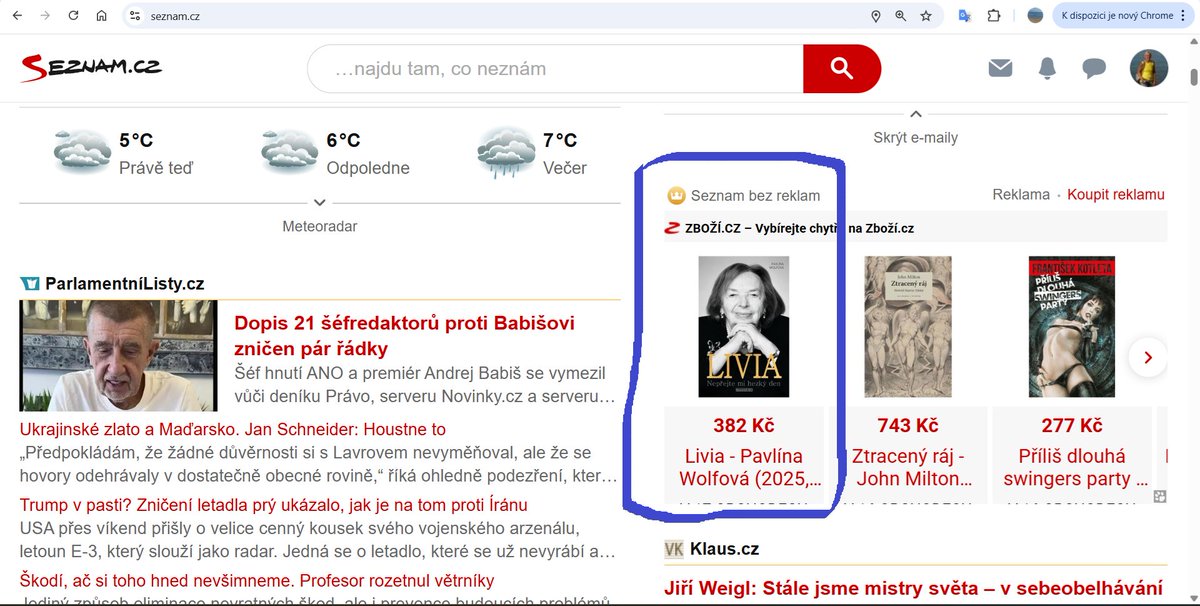Click the red magnifying glass search button
This screenshot has width=1200, height=606.
pyautogui.click(x=842, y=68)
